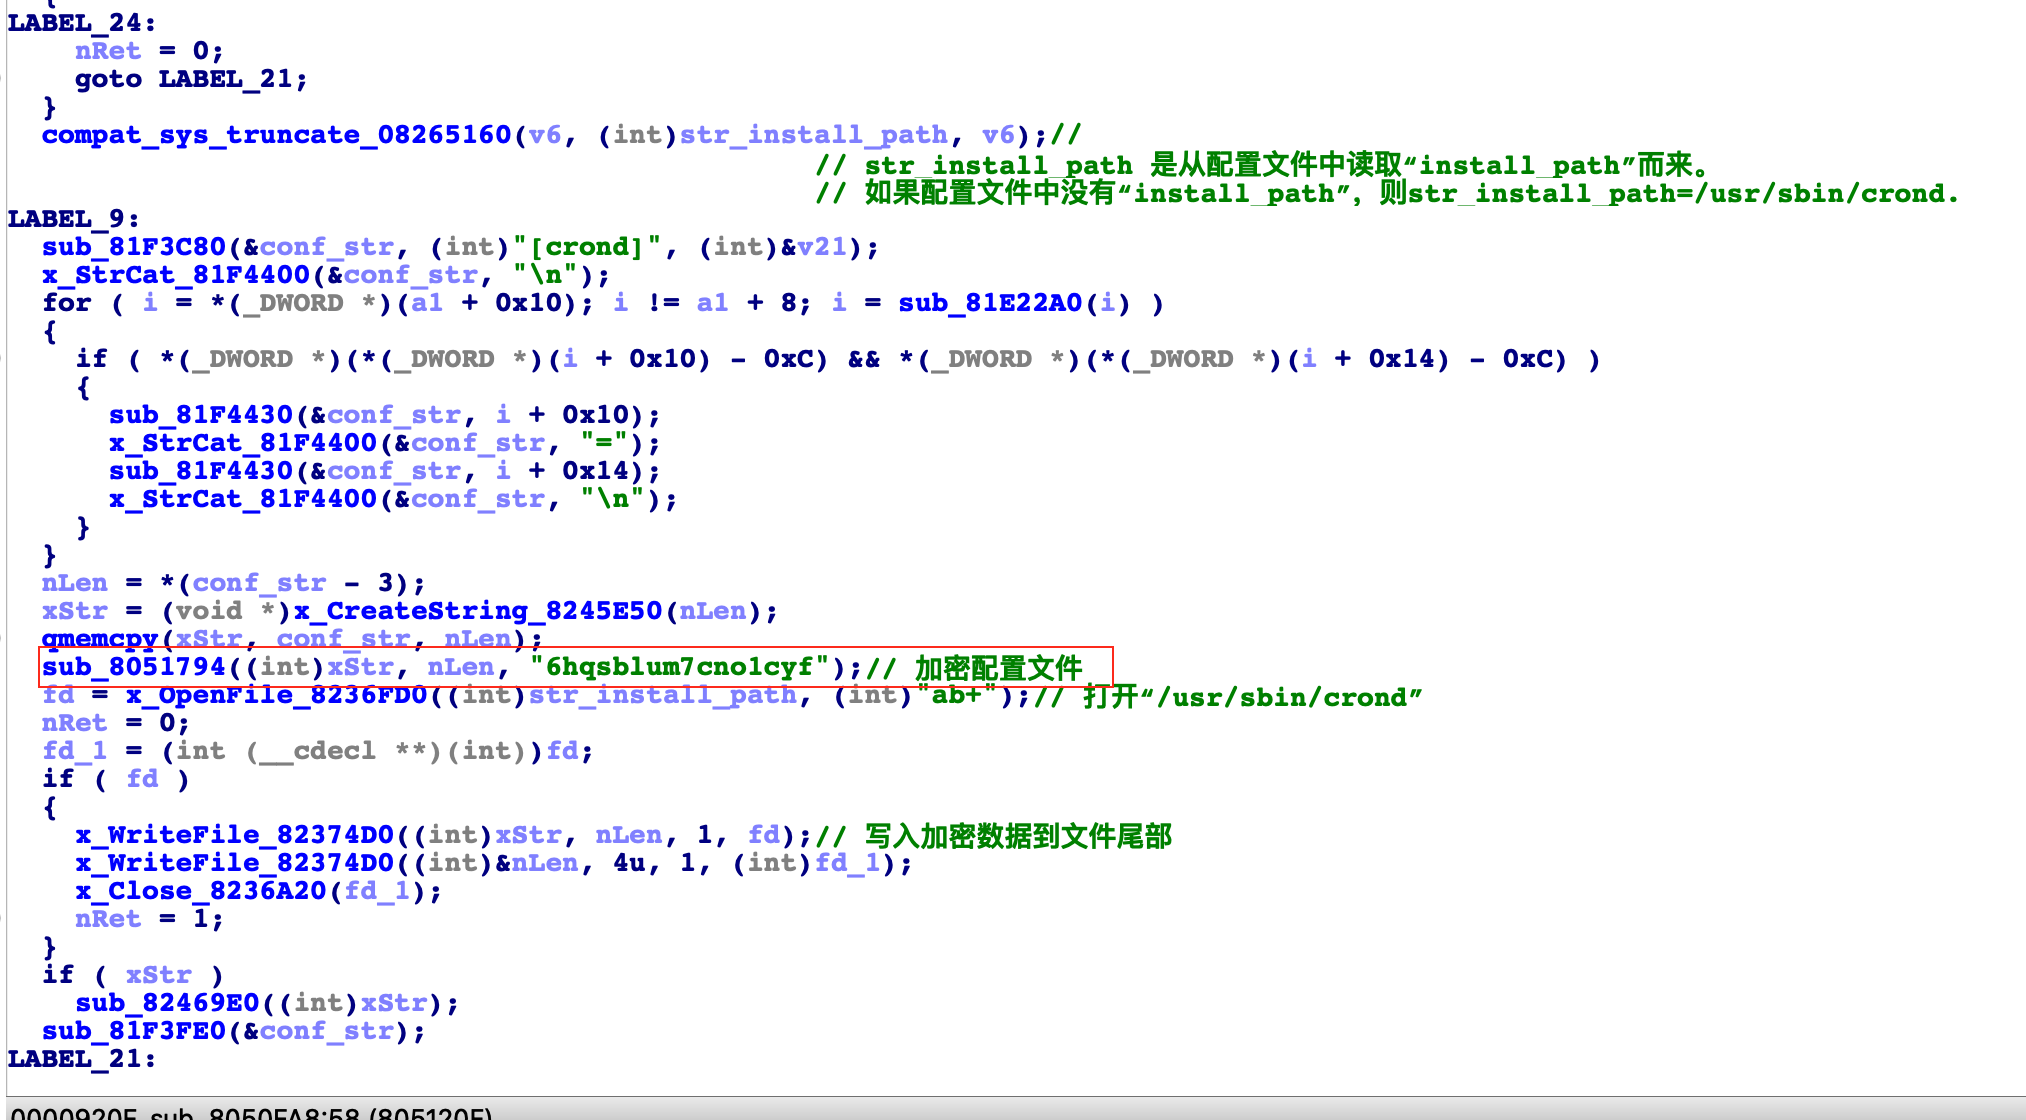Click the LABEL_9 label

tap(70, 219)
